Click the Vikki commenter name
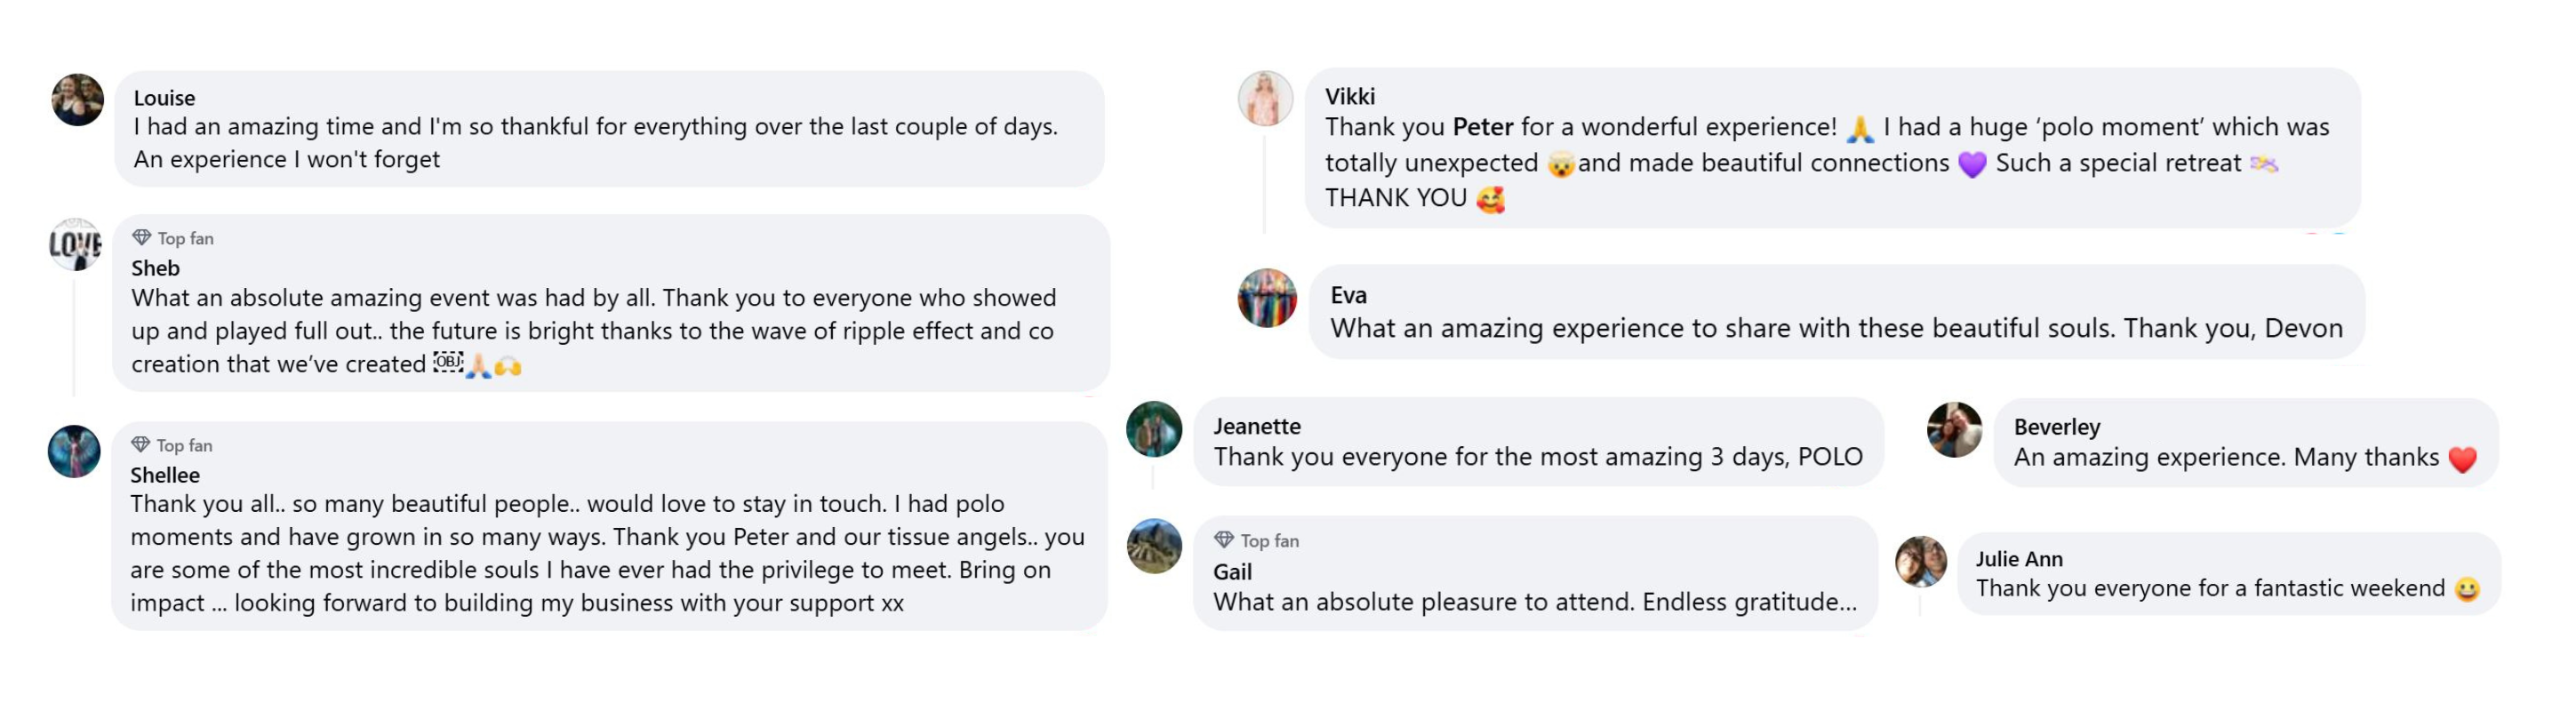 point(1350,96)
